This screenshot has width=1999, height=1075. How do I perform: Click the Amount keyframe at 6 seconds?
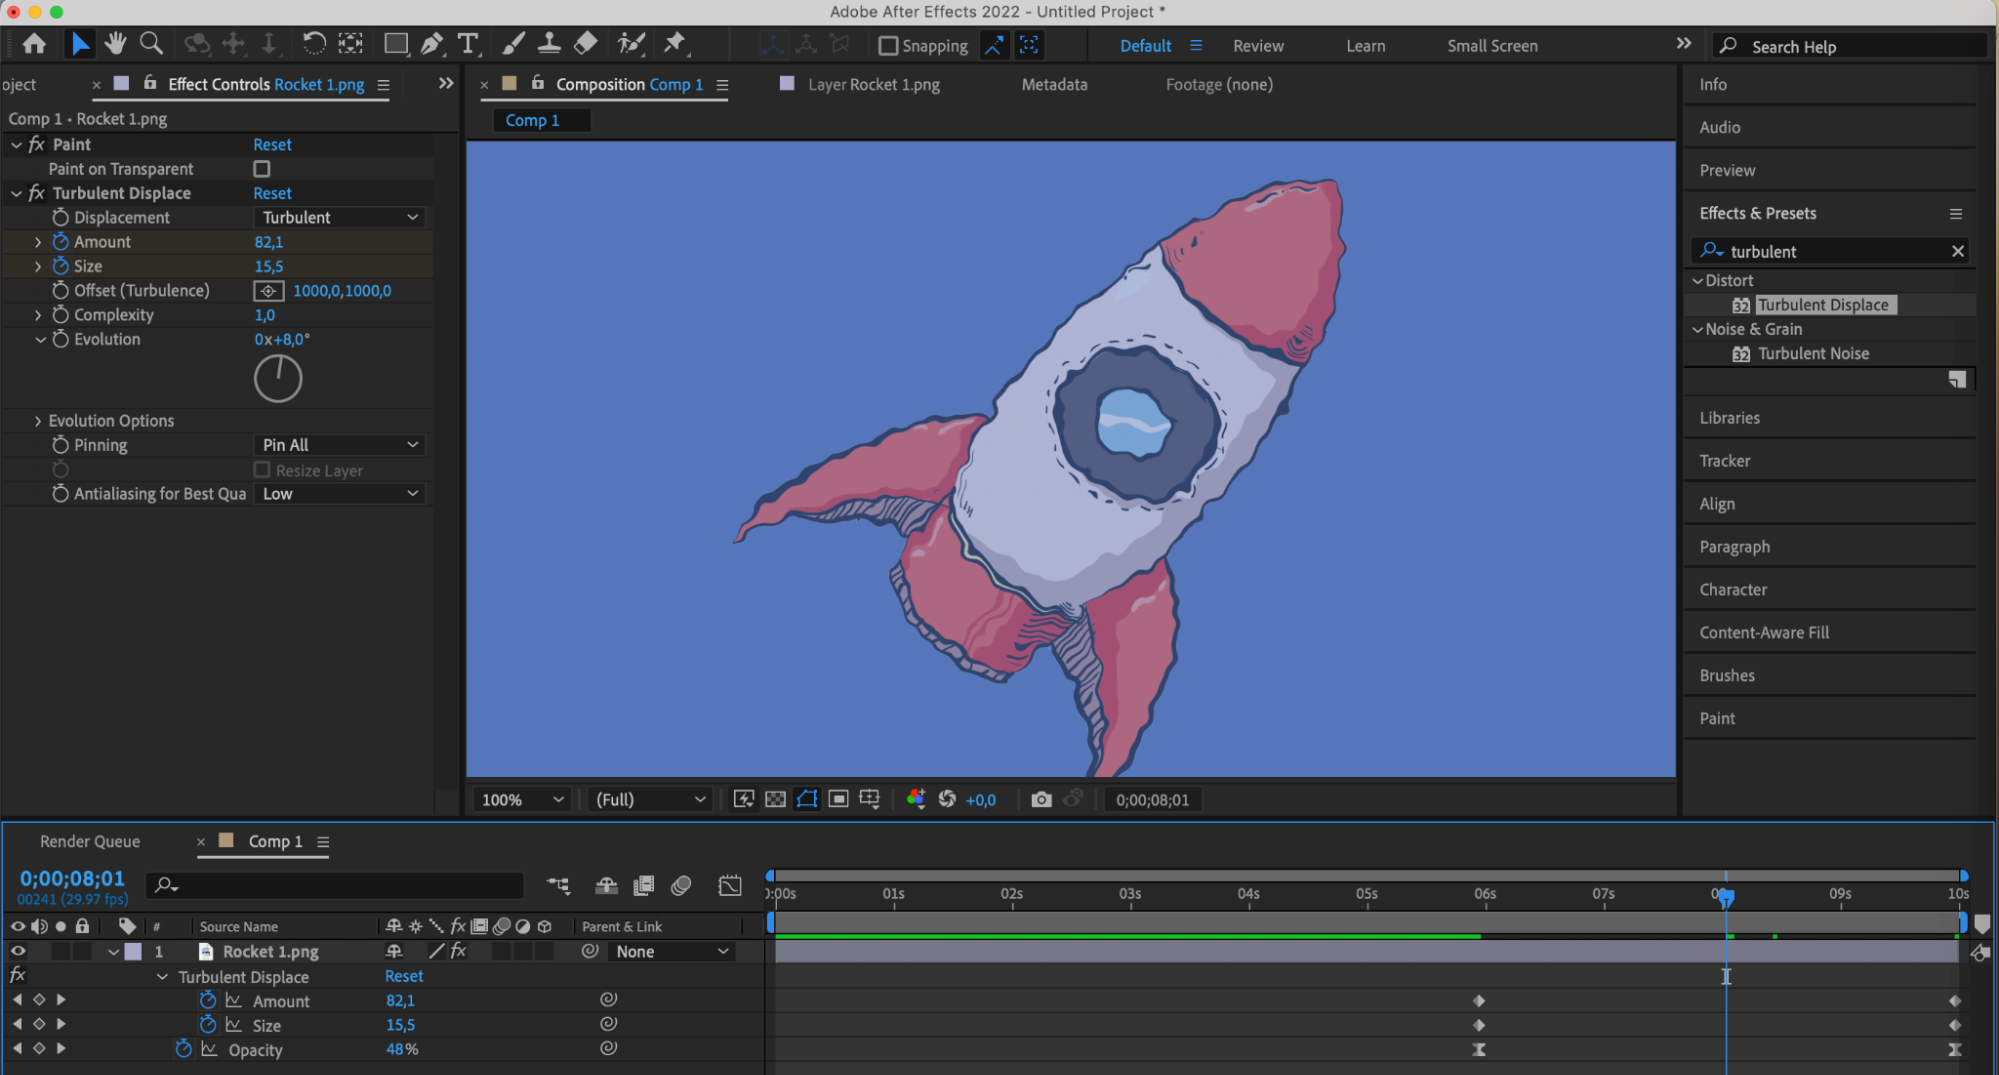coord(1479,1001)
